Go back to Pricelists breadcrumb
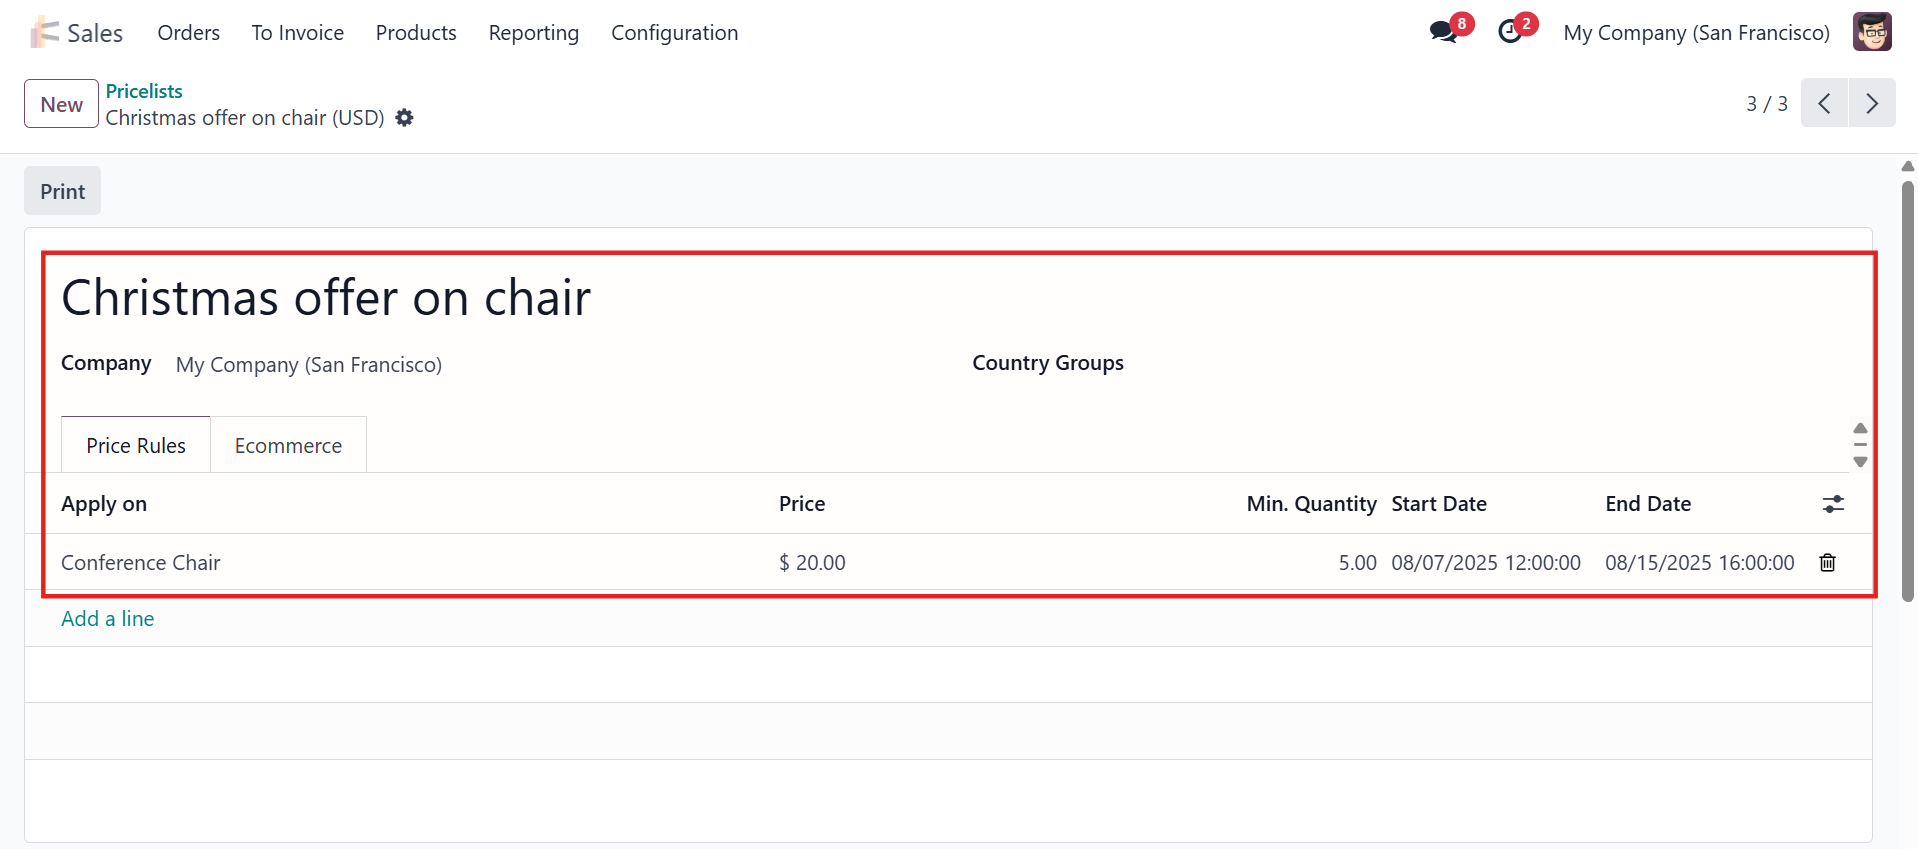 144,91
